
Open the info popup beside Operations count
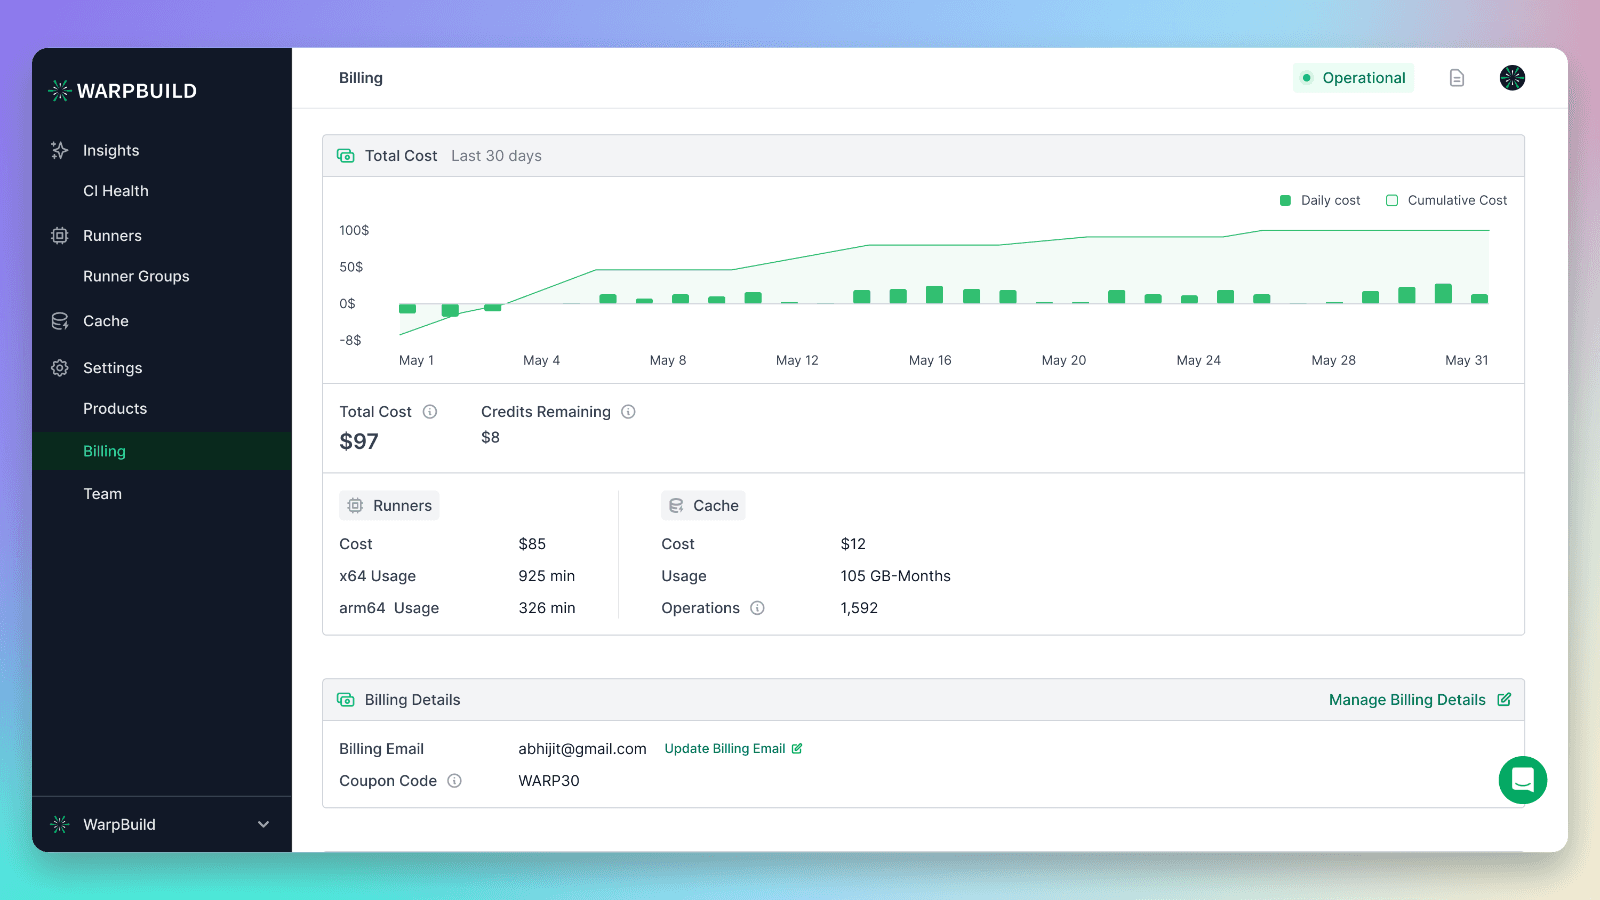[x=758, y=608]
